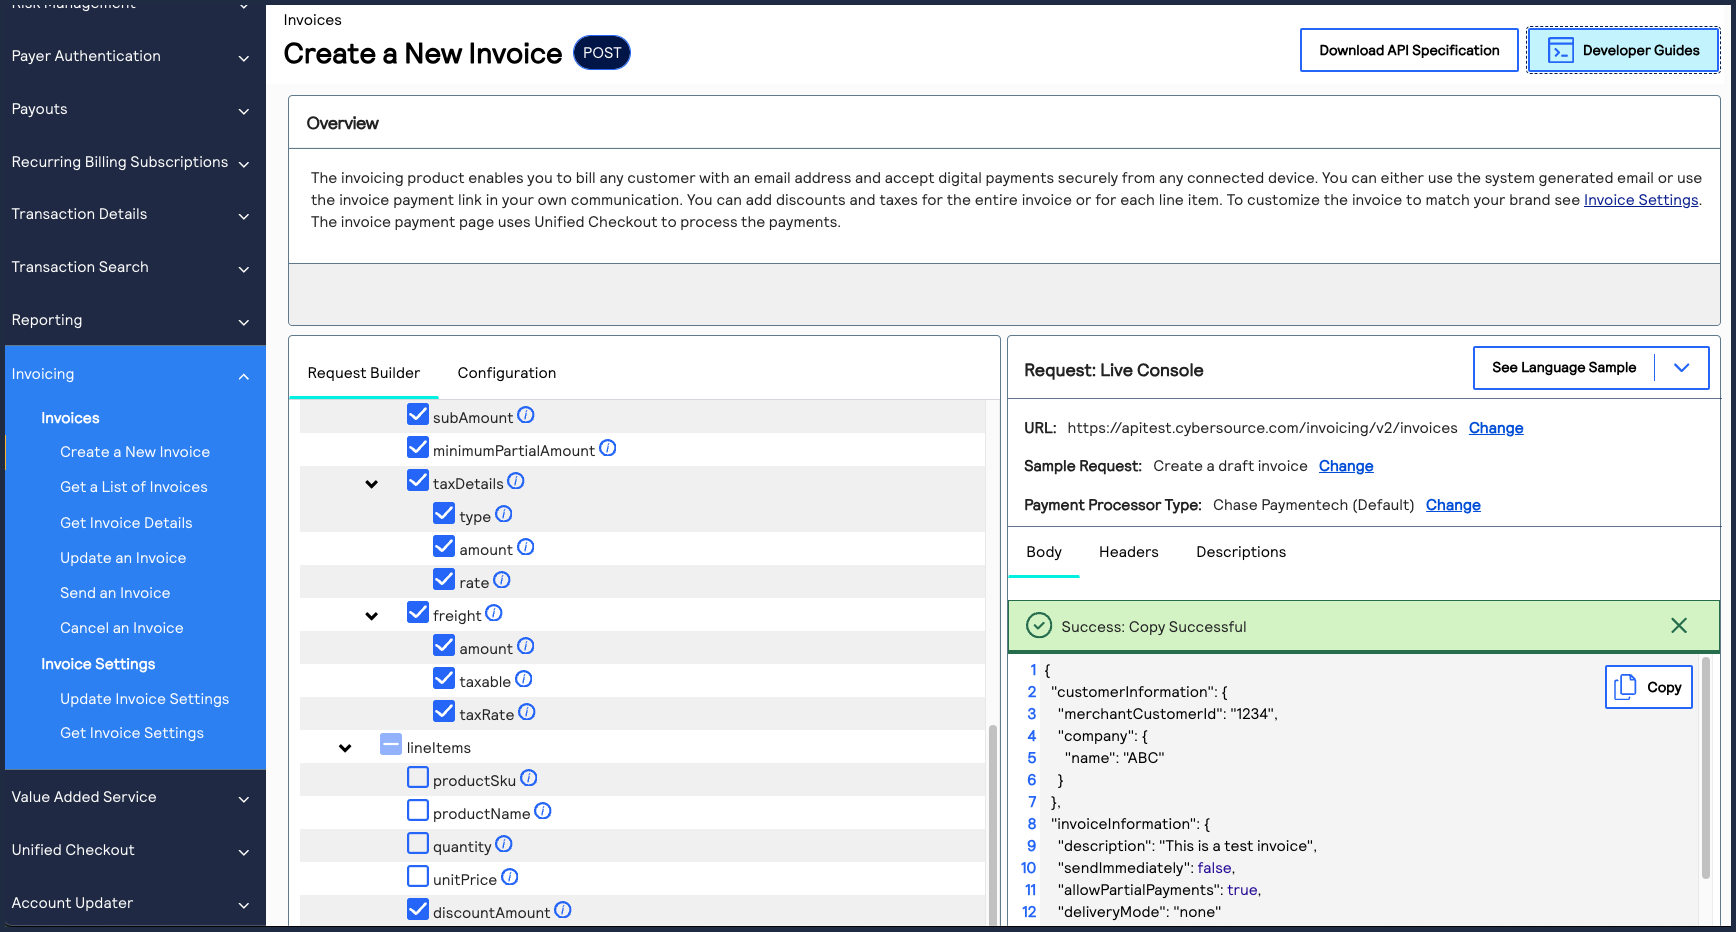Select Send an Invoice in the sidebar
The height and width of the screenshot is (932, 1736).
[115, 592]
